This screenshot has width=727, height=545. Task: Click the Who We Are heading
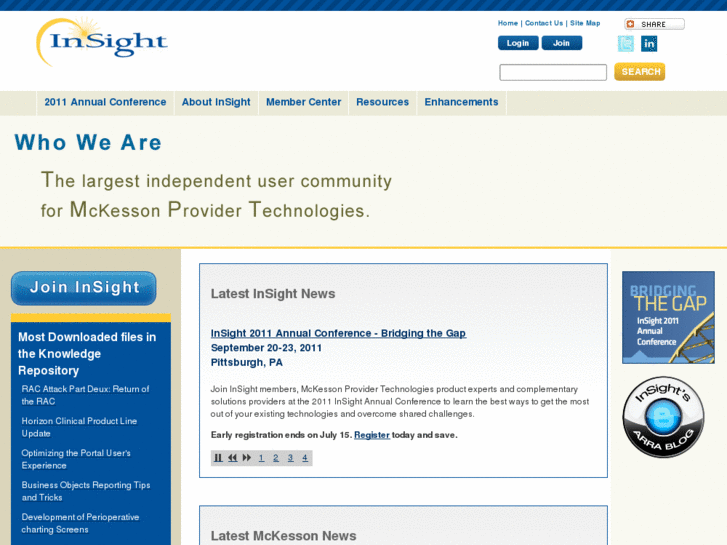[88, 142]
